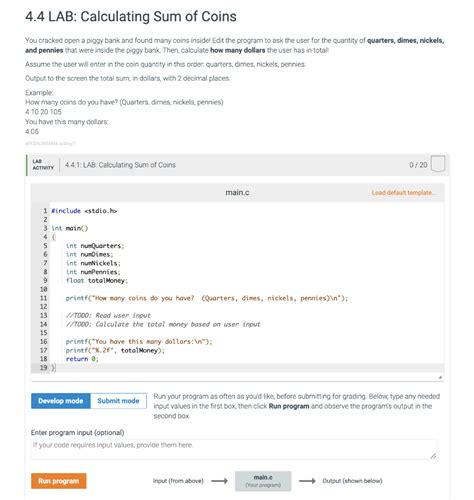
Task: Click the 4.4.1: LAB: Calculating Sum of Coins header
Action: [120, 165]
